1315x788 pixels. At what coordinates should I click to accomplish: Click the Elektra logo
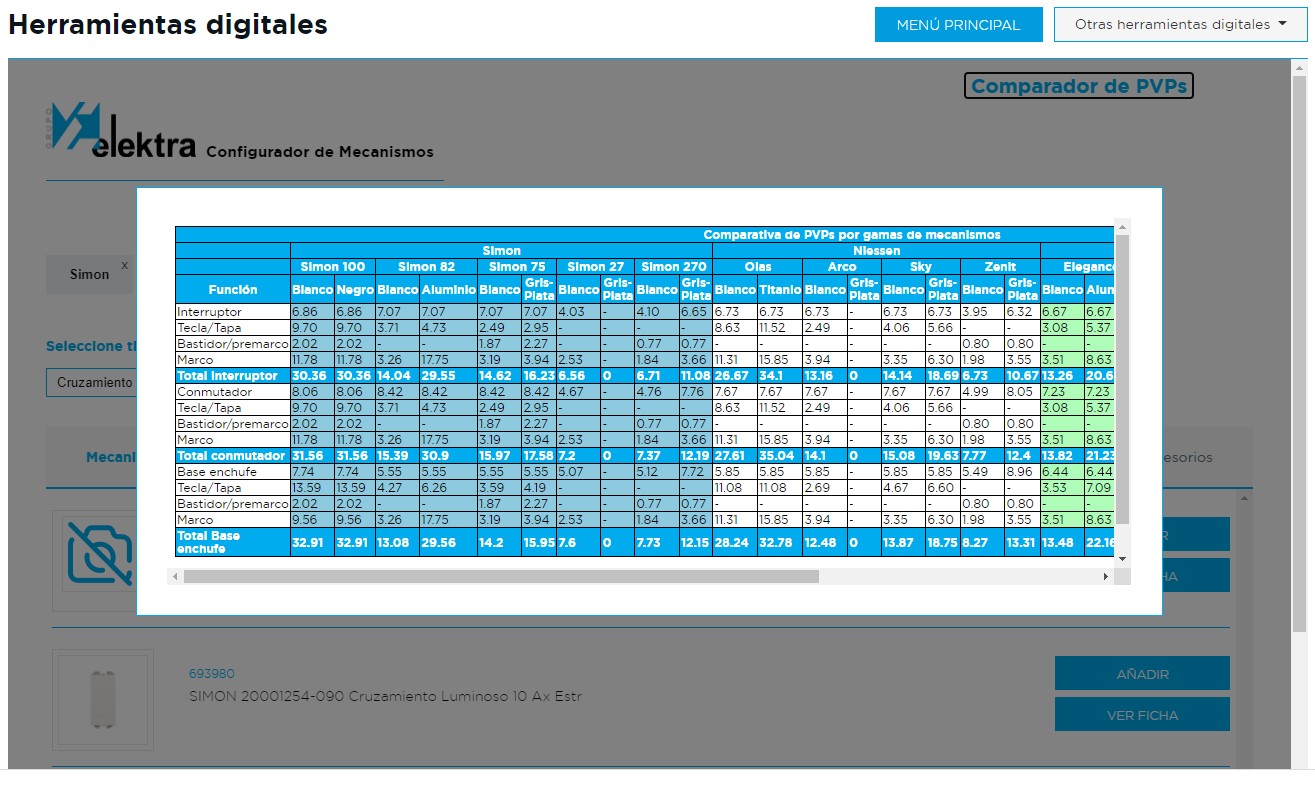pyautogui.click(x=121, y=131)
